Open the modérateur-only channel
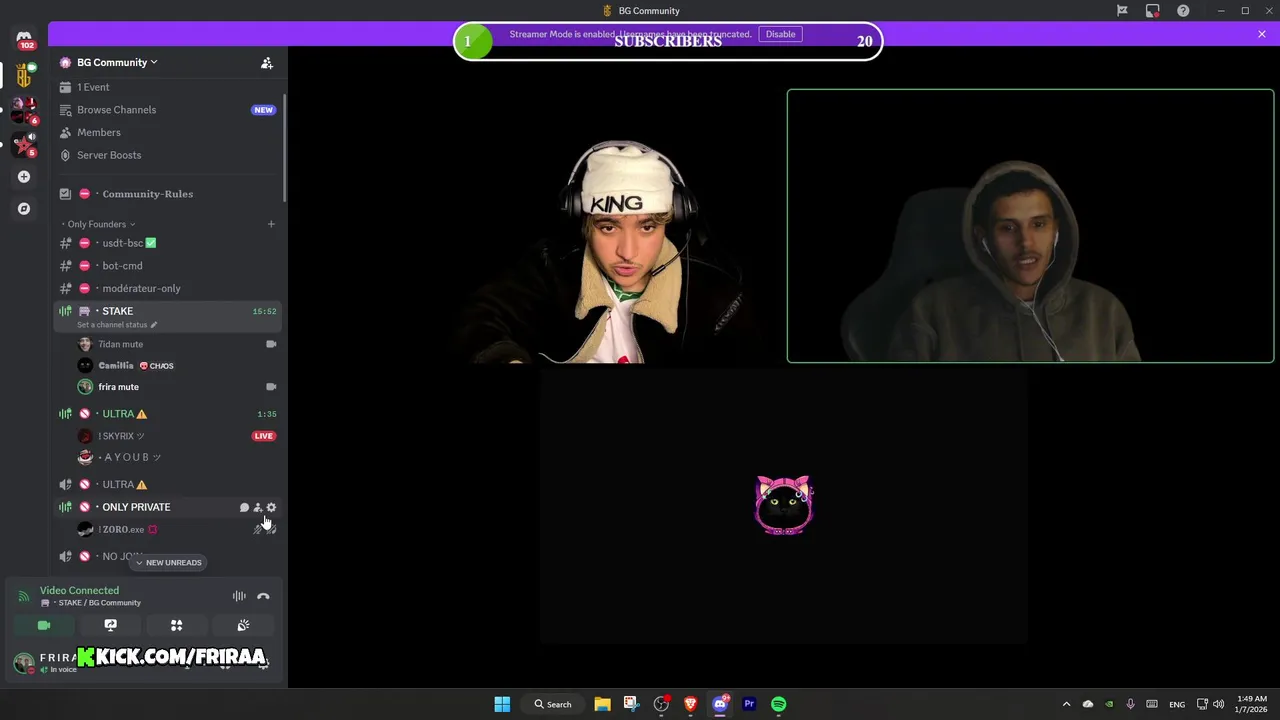 click(168, 288)
